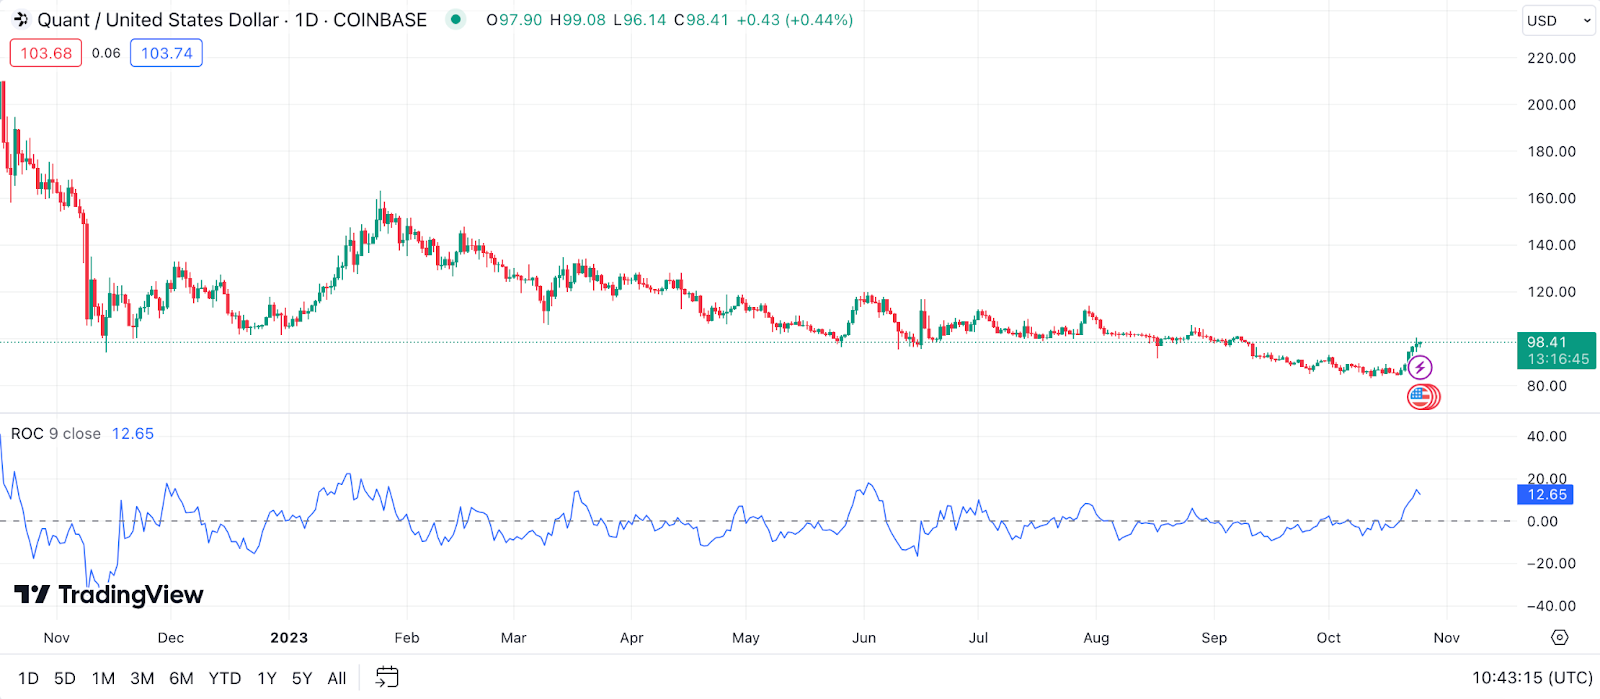Image resolution: width=1600 pixels, height=699 pixels.
Task: Click the +0.43 (+0.44%) change value
Action: point(795,20)
